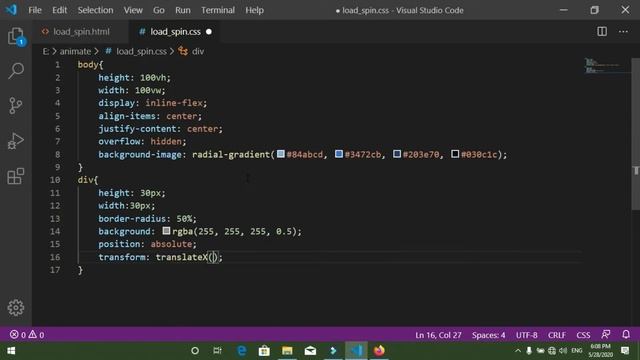Open Windows Action Center notifications
The height and width of the screenshot is (360, 640).
click(625, 351)
